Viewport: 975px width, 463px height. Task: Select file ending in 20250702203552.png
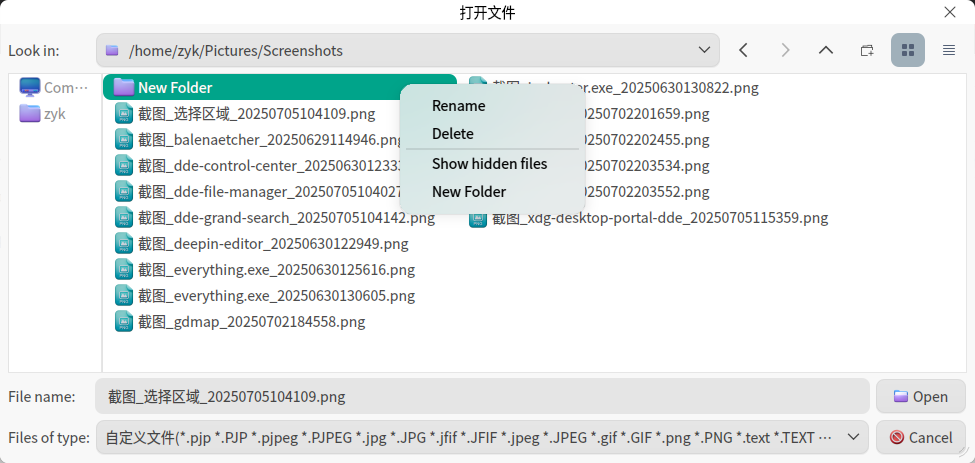[647, 192]
